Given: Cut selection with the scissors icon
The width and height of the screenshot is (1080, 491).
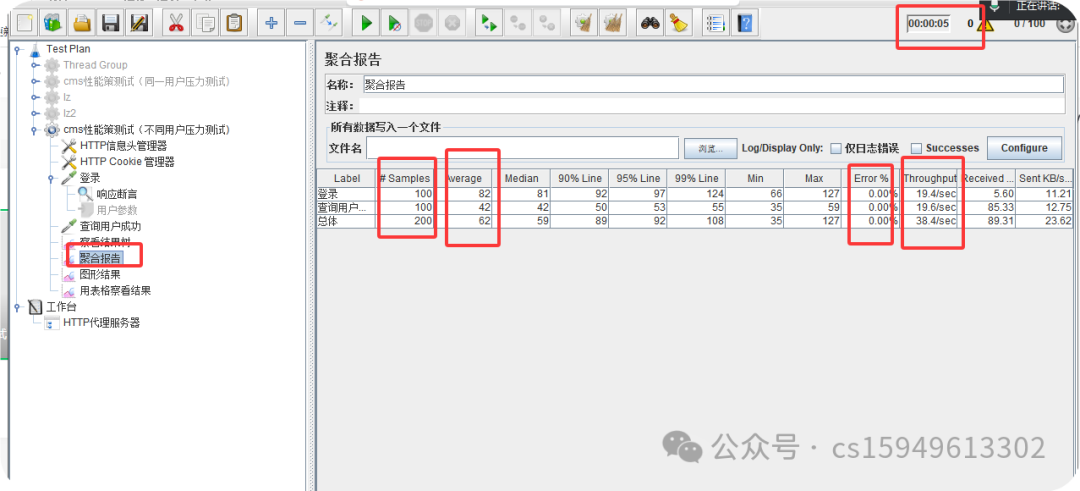Looking at the screenshot, I should point(176,23).
